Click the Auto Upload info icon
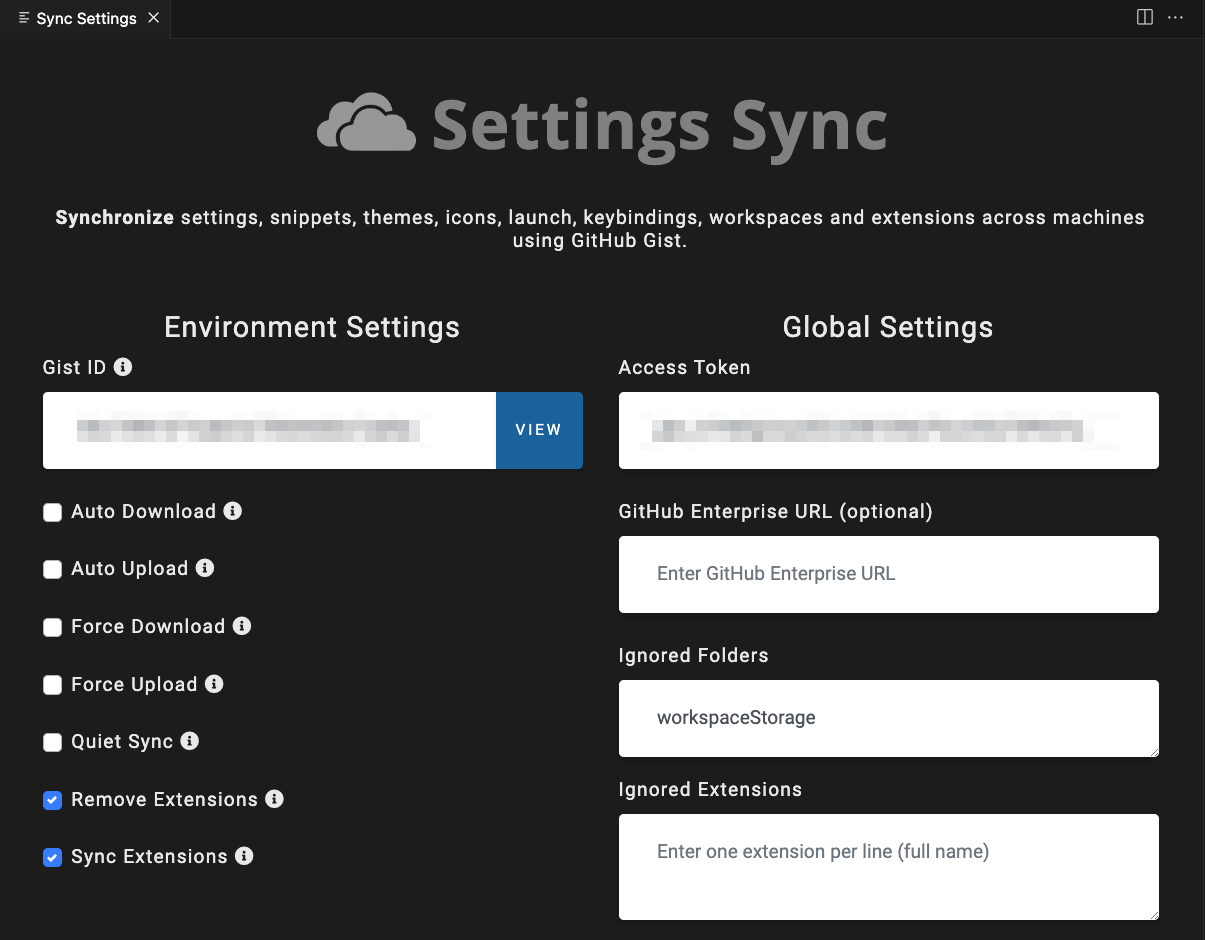 click(x=205, y=568)
